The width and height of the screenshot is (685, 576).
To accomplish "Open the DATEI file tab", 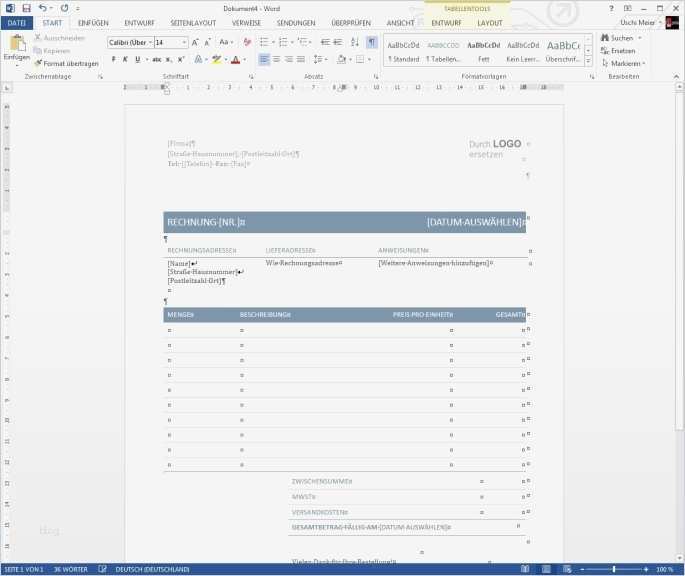I will (17, 23).
